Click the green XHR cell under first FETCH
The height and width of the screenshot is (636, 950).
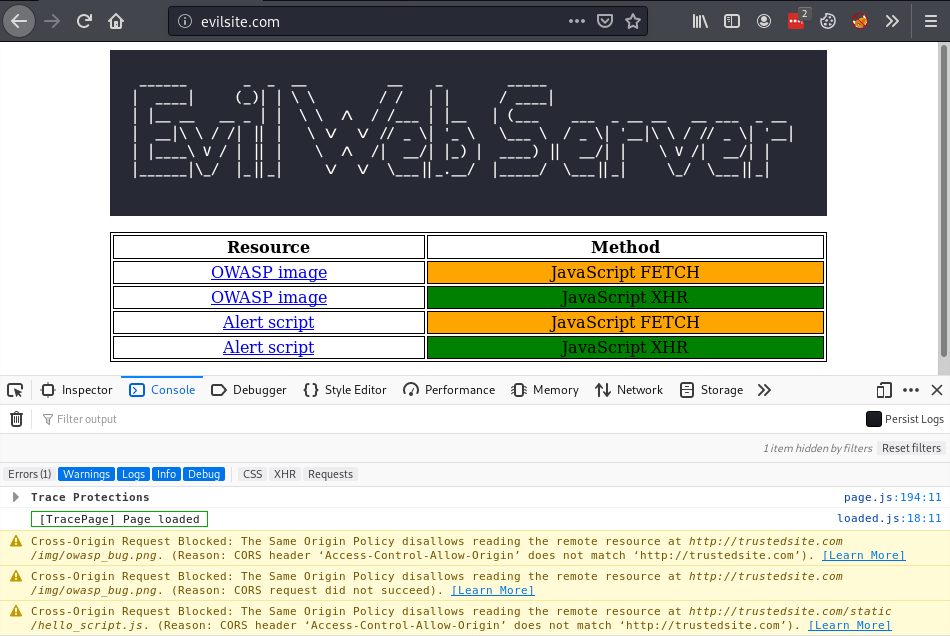tap(625, 297)
